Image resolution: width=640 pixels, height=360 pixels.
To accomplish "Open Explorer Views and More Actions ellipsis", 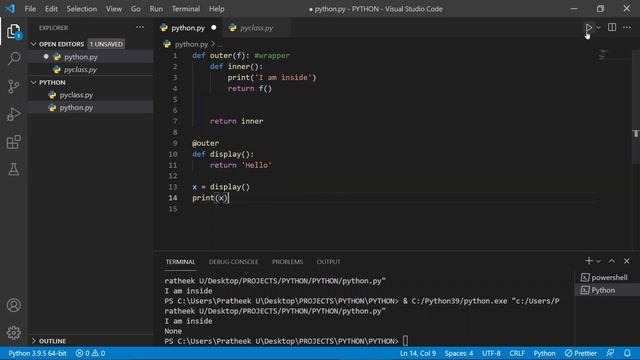I will point(140,27).
